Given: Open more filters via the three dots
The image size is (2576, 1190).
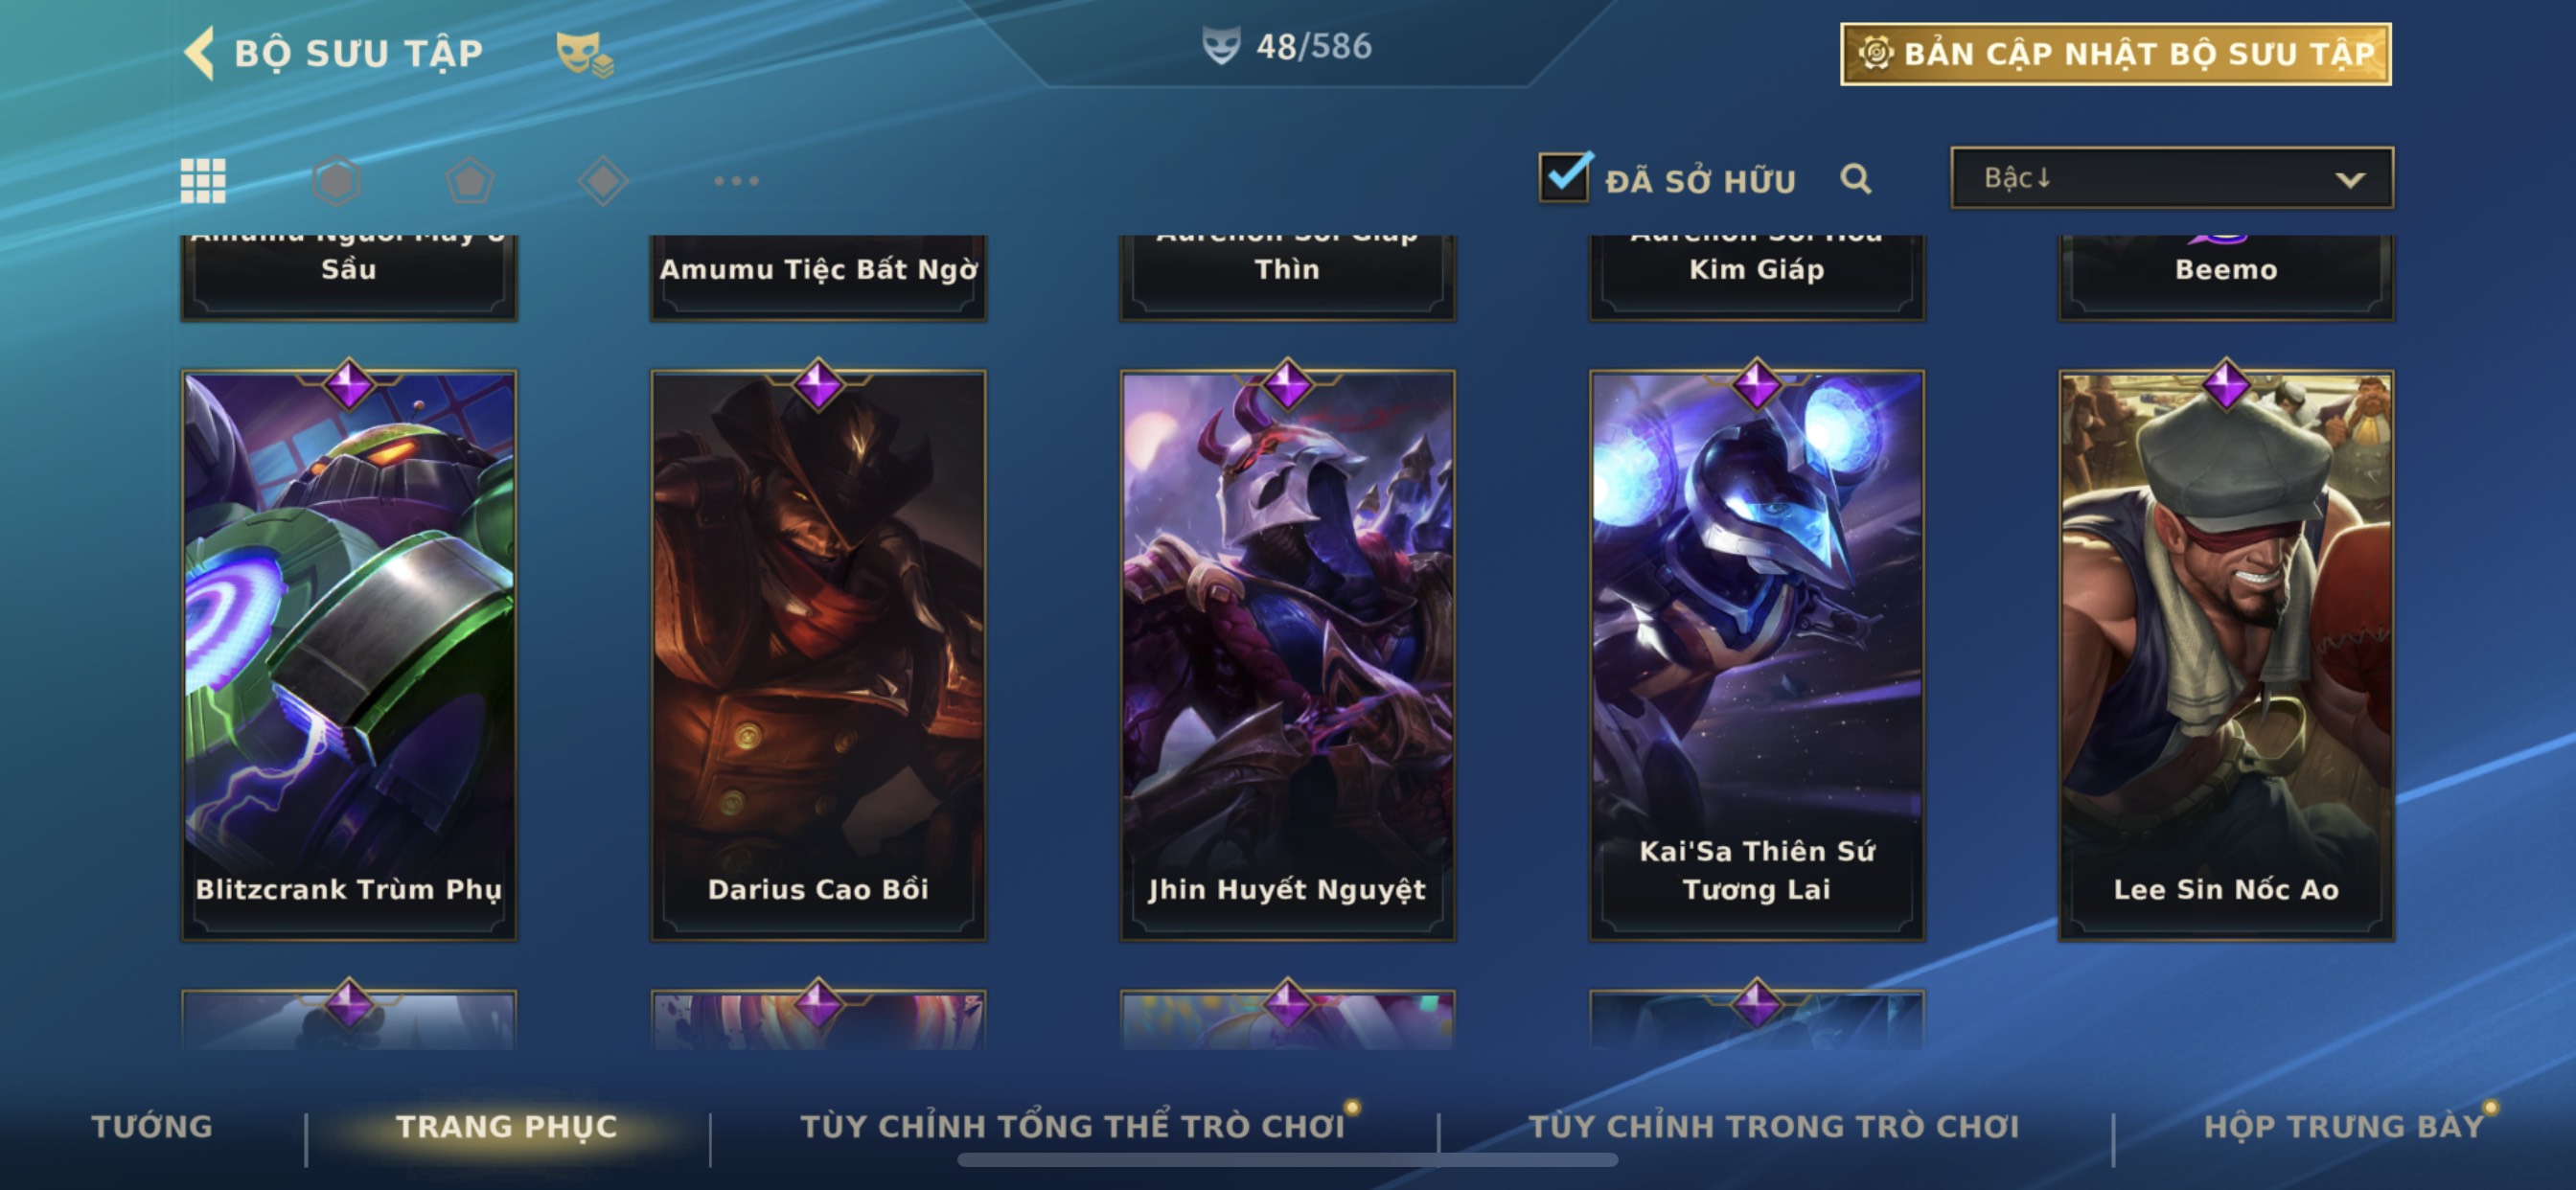Looking at the screenshot, I should (736, 181).
